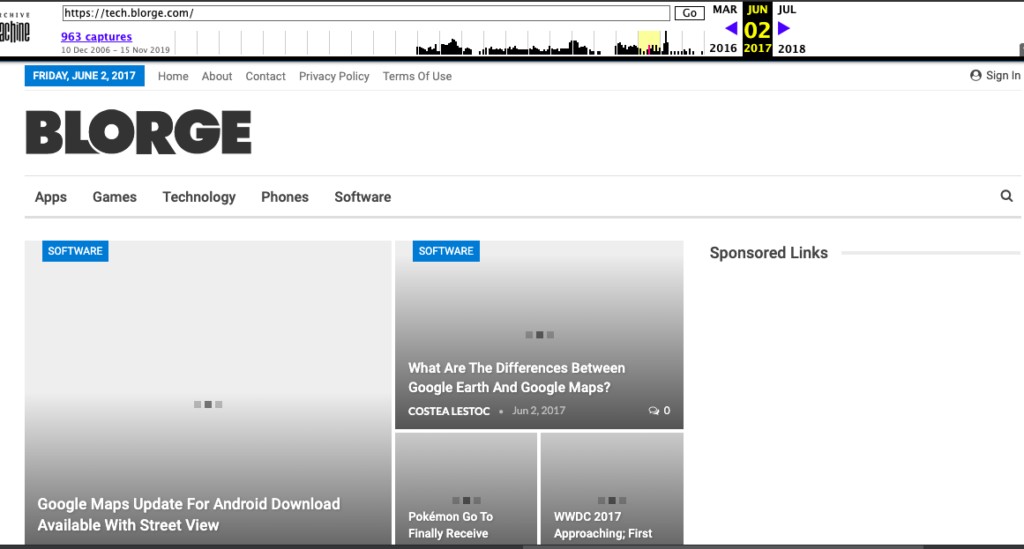This screenshot has height=549, width=1024.
Task: Open the Contact page link
Action: coord(265,76)
